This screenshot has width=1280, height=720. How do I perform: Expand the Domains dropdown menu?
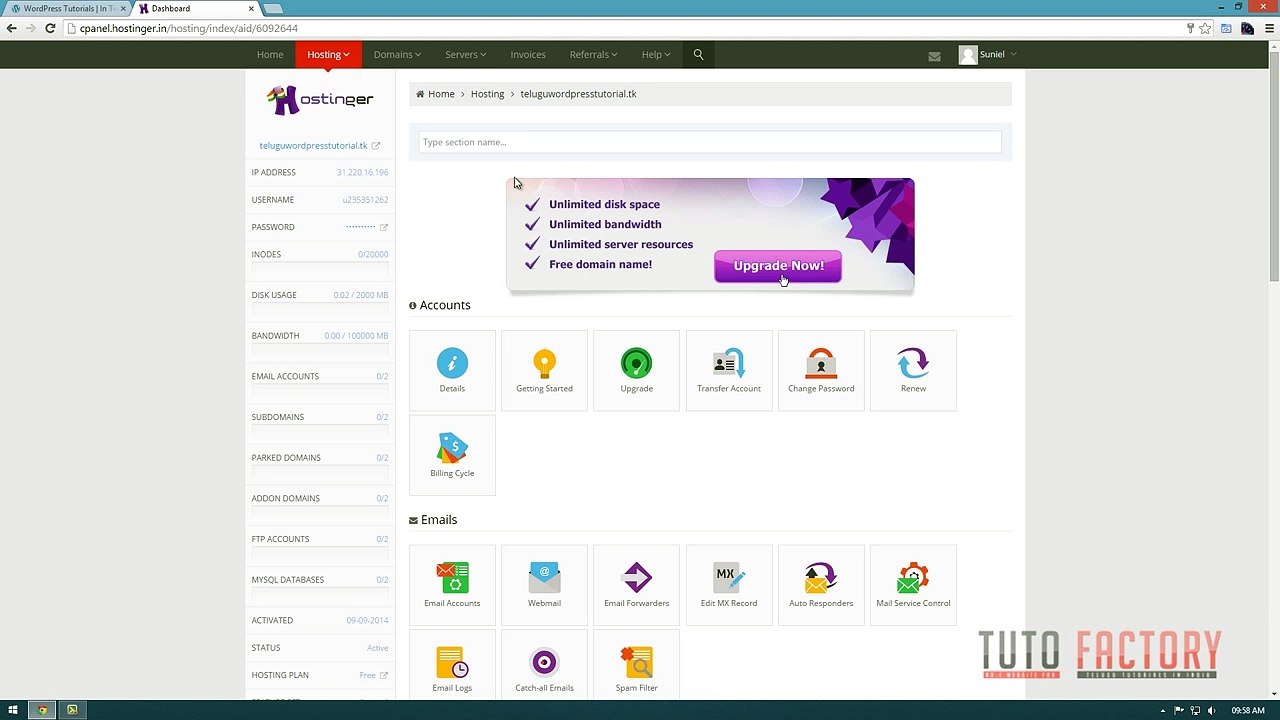pos(397,54)
